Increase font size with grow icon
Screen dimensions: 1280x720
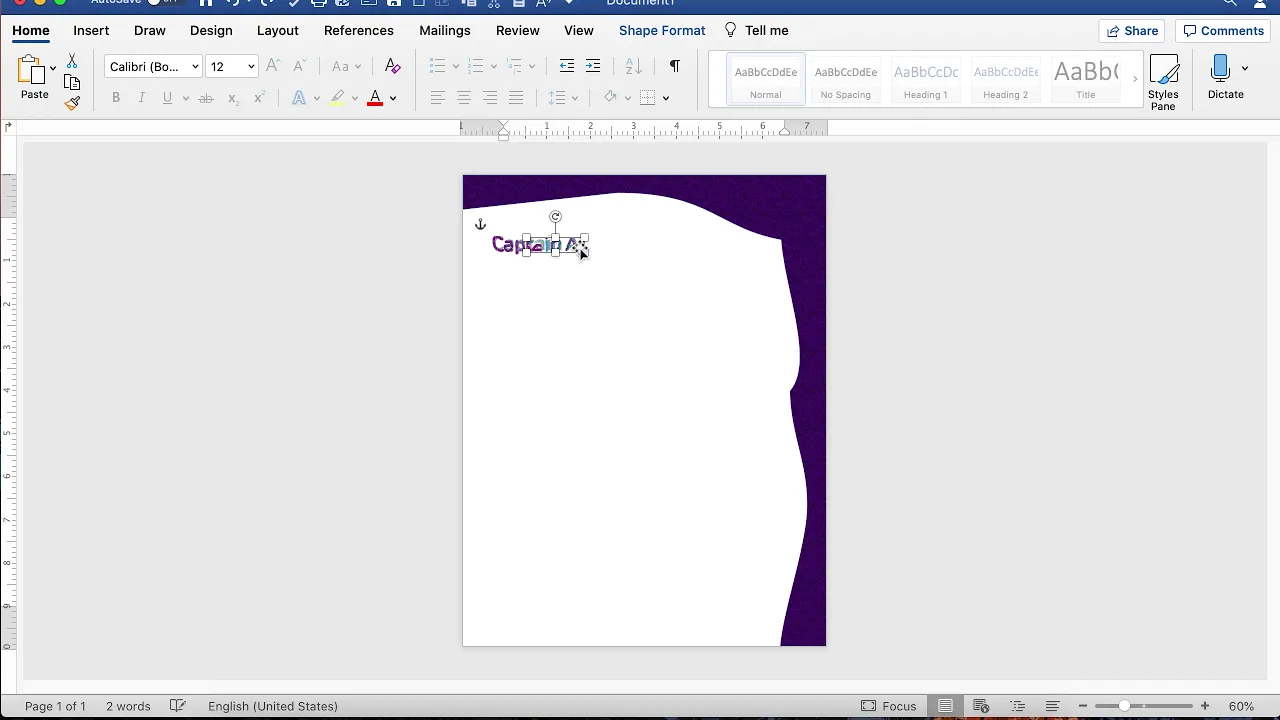(x=273, y=66)
